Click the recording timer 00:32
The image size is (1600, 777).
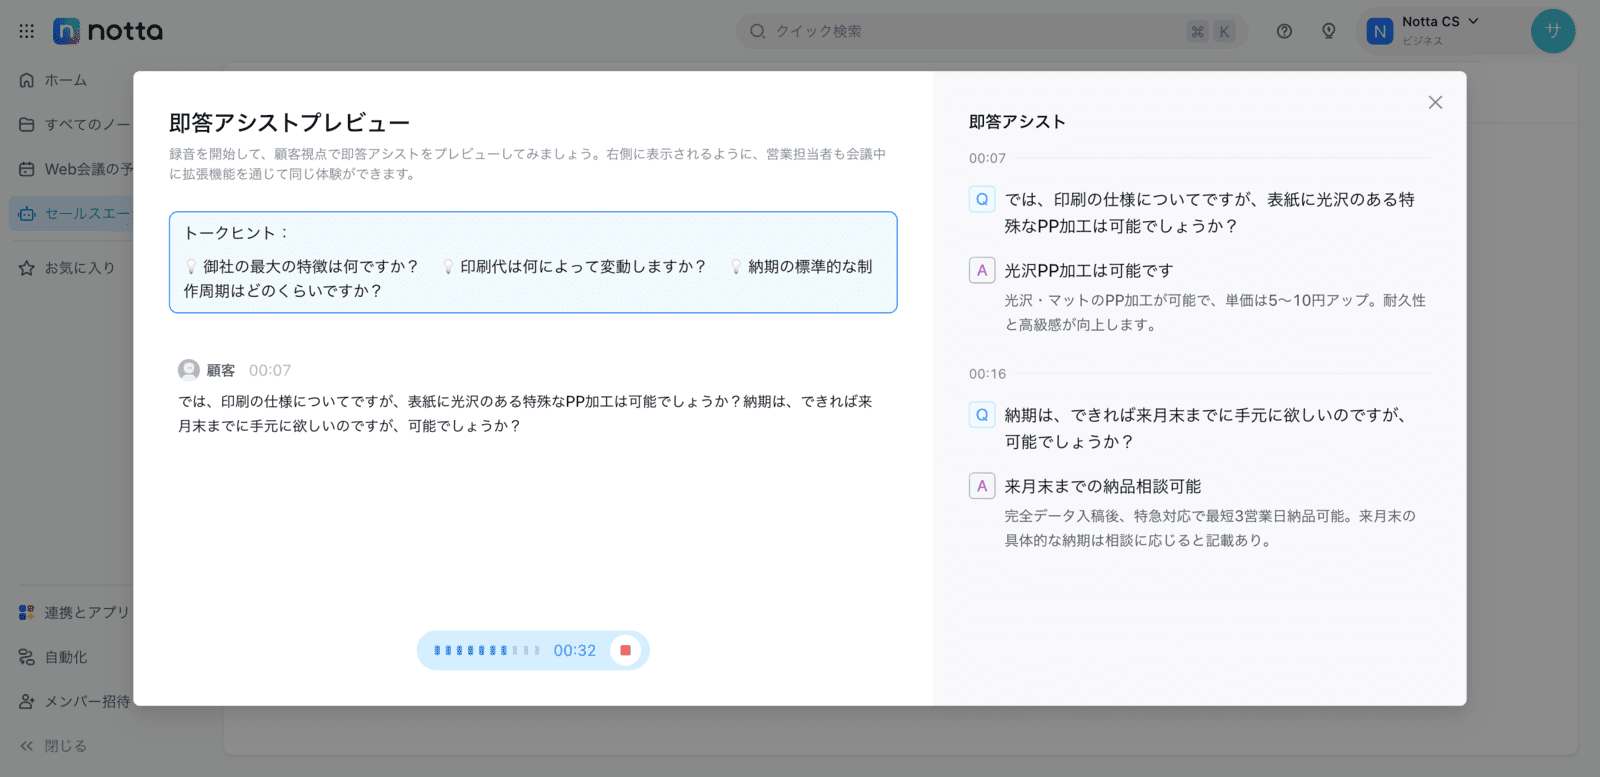(x=575, y=650)
